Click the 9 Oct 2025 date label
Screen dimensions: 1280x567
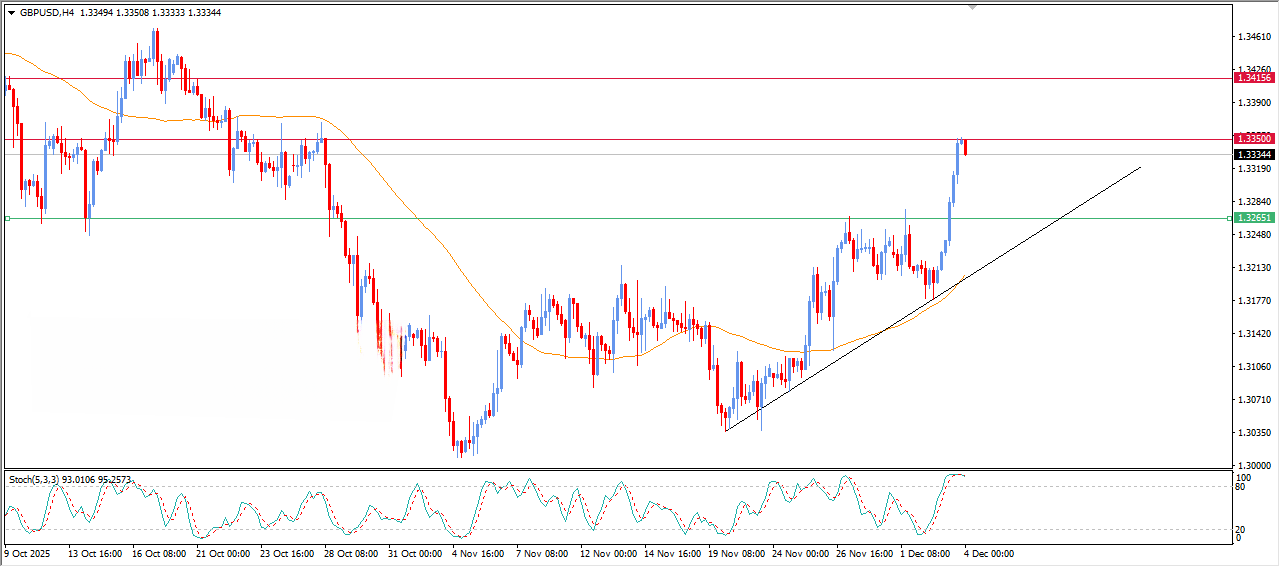pyautogui.click(x=30, y=552)
